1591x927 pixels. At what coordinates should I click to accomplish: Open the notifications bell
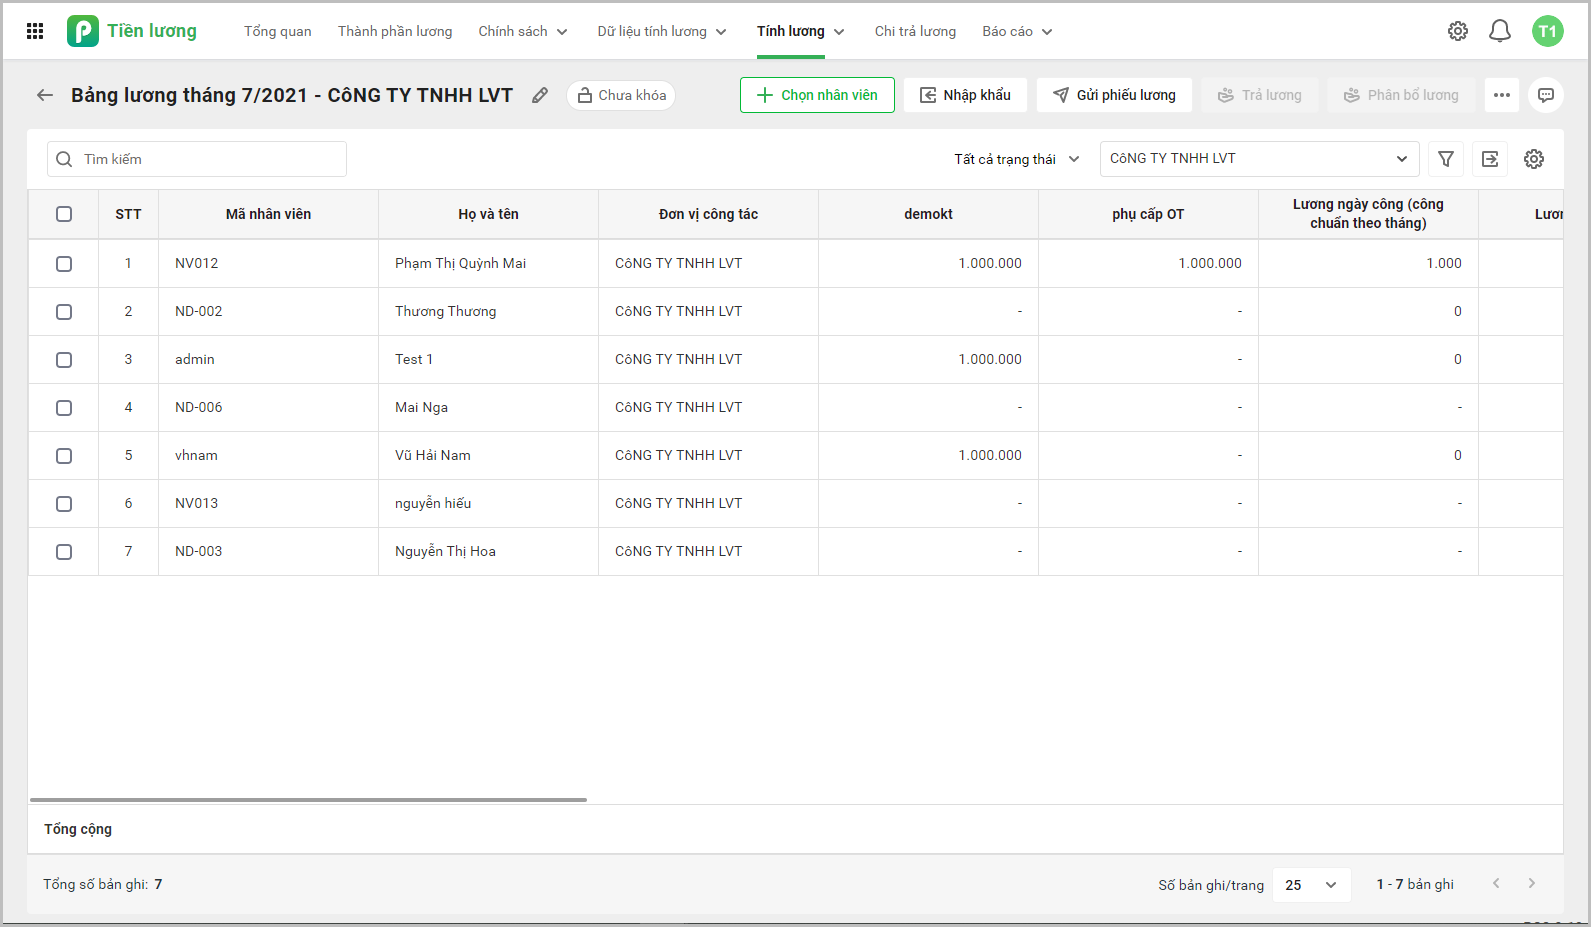tap(1499, 31)
